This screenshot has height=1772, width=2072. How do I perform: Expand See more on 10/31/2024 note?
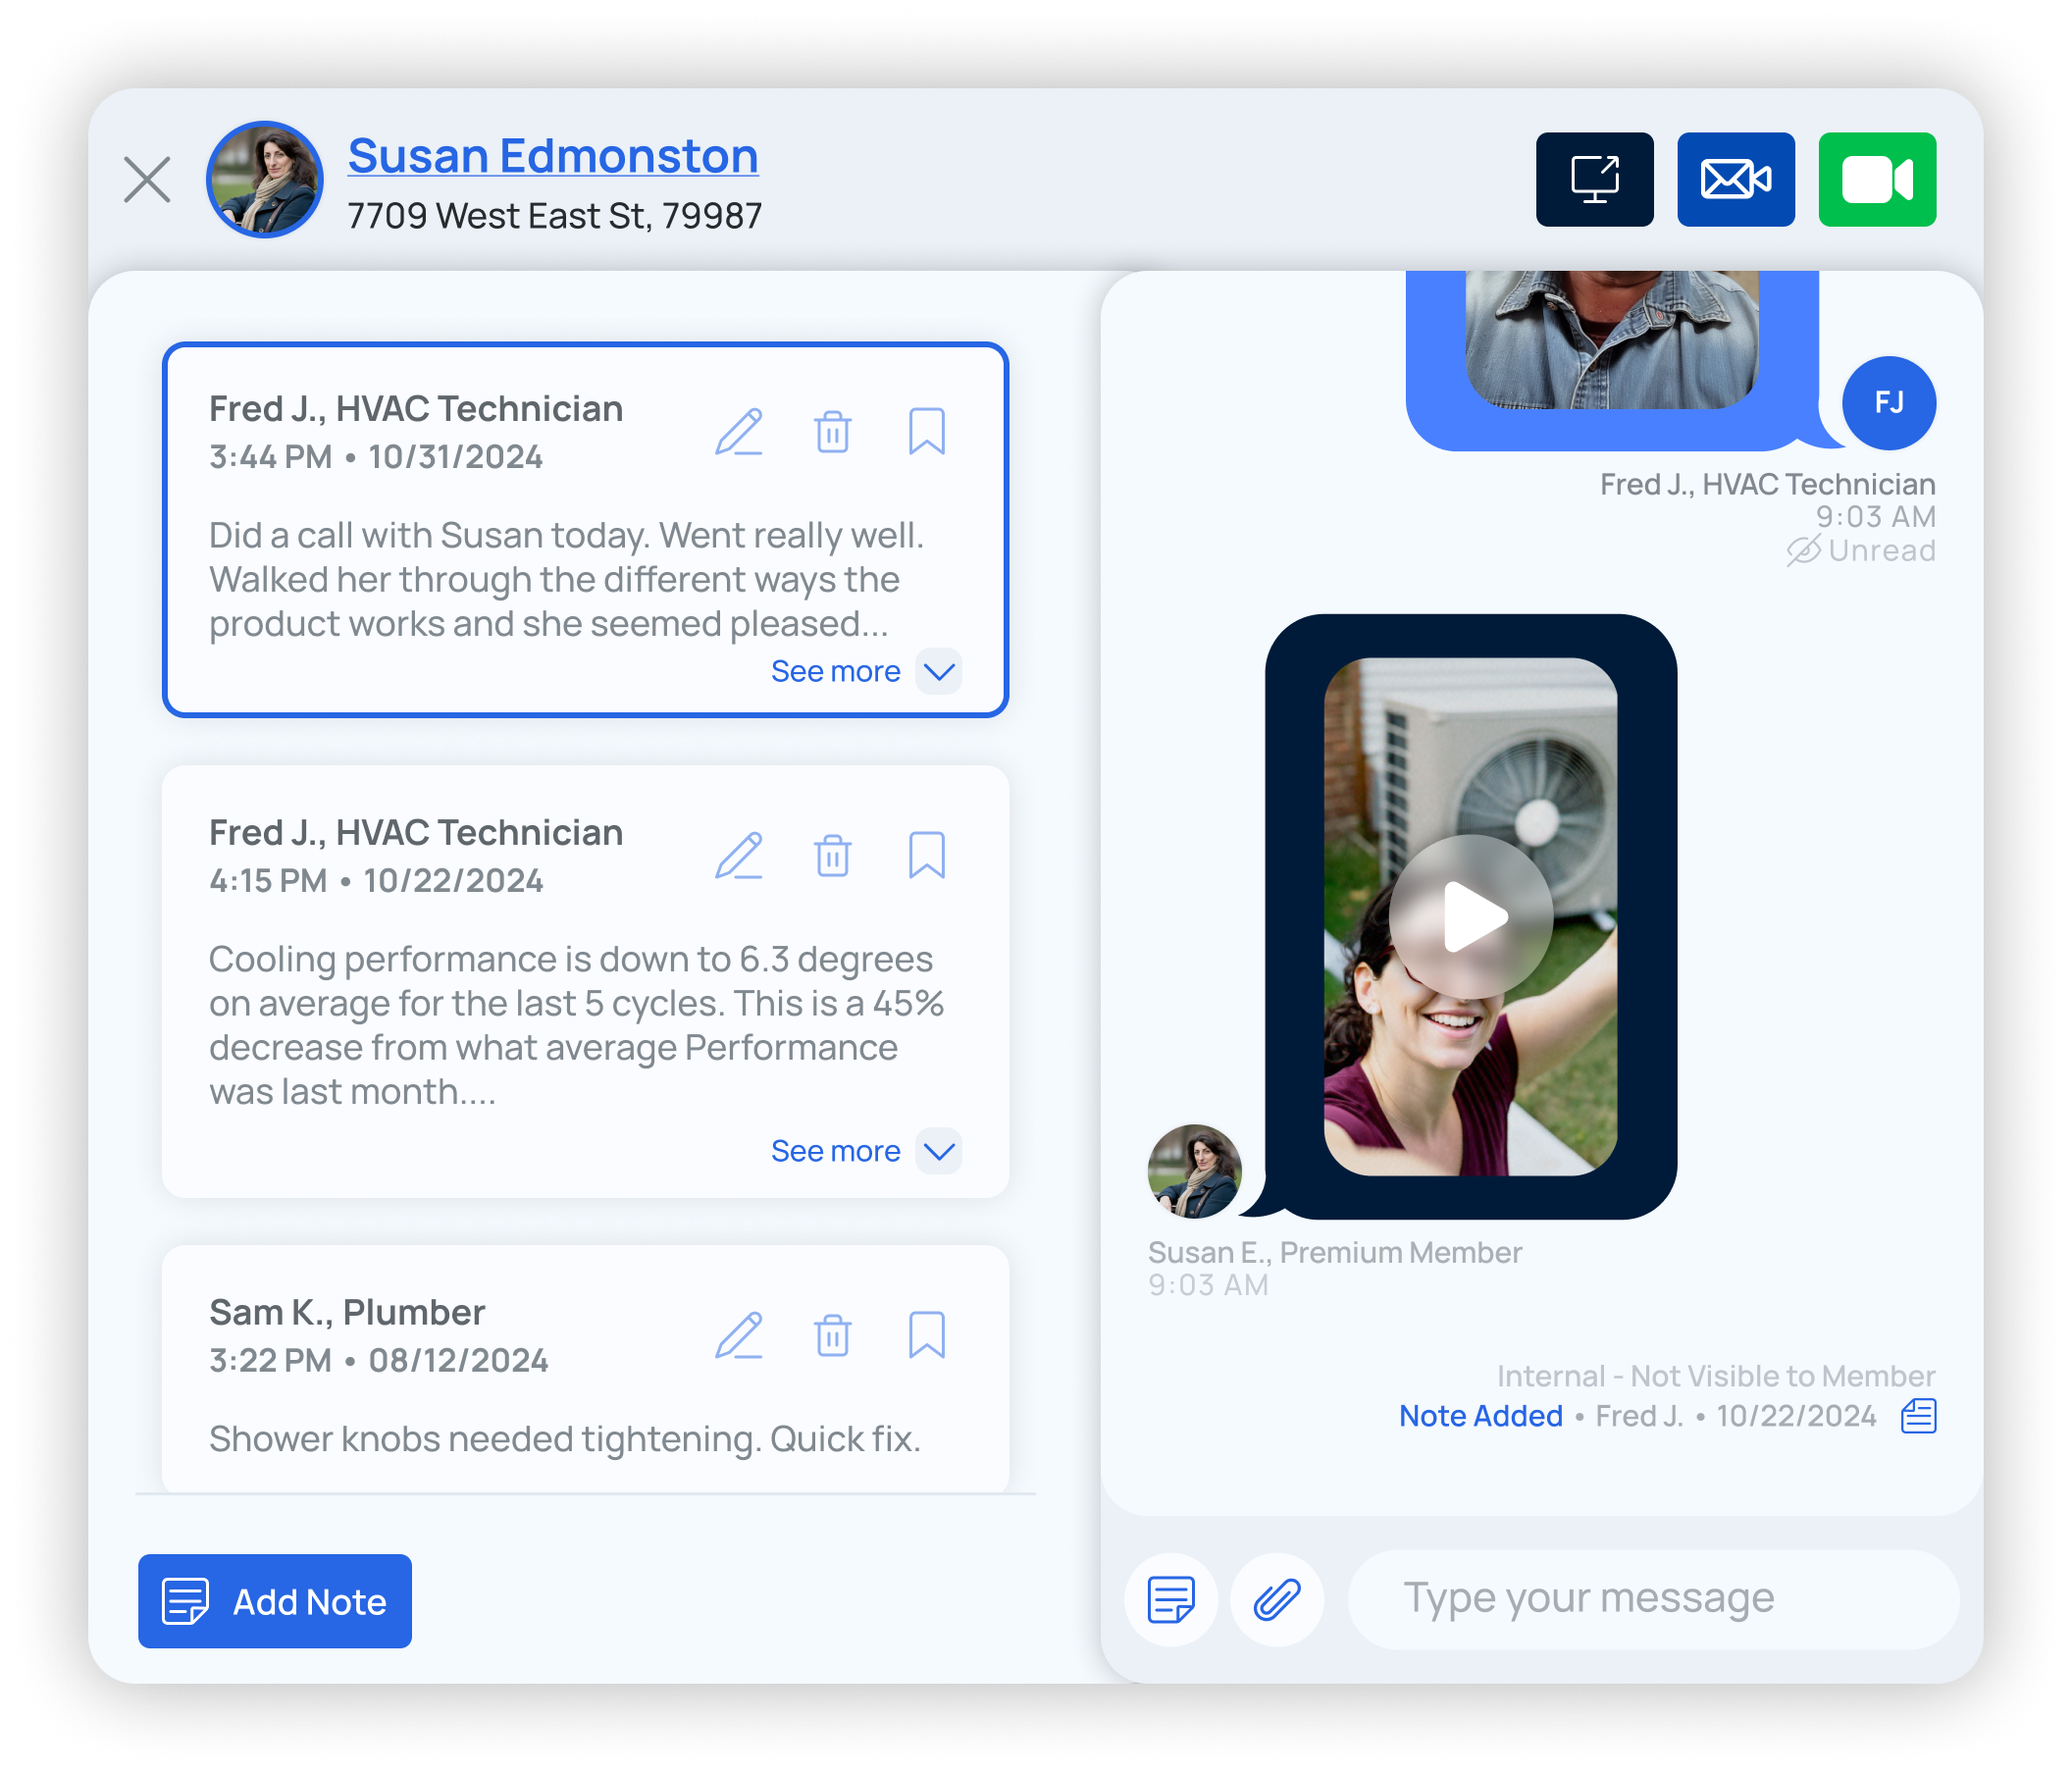point(835,672)
